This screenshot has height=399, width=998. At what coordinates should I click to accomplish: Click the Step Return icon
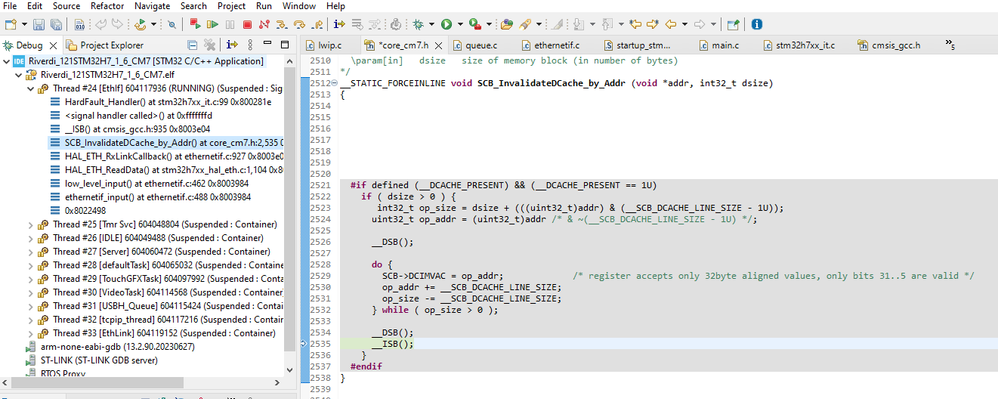pyautogui.click(x=316, y=24)
